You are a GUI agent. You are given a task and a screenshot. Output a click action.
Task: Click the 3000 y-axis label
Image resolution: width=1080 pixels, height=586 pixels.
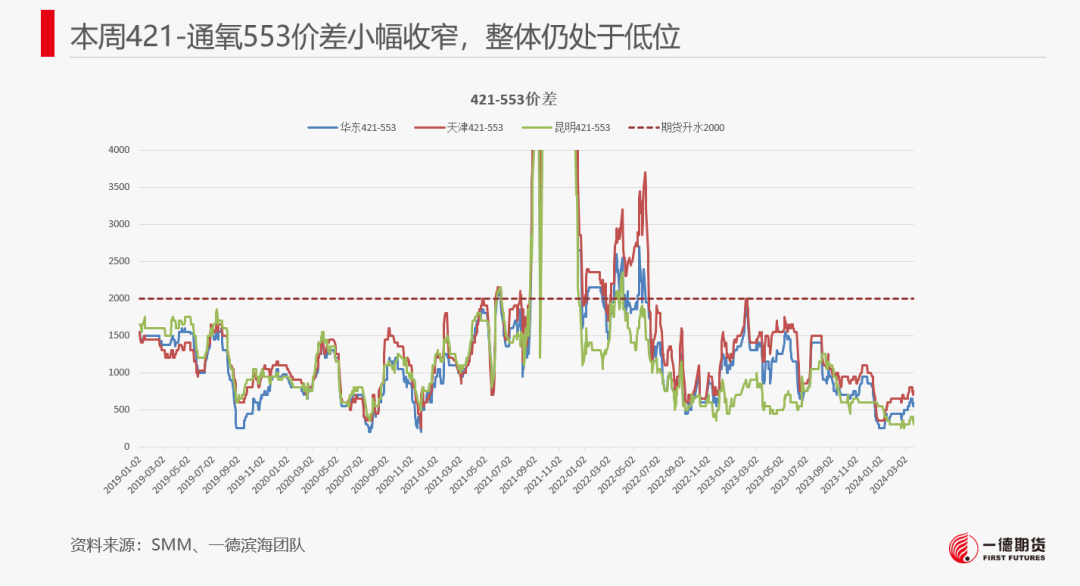coord(119,224)
